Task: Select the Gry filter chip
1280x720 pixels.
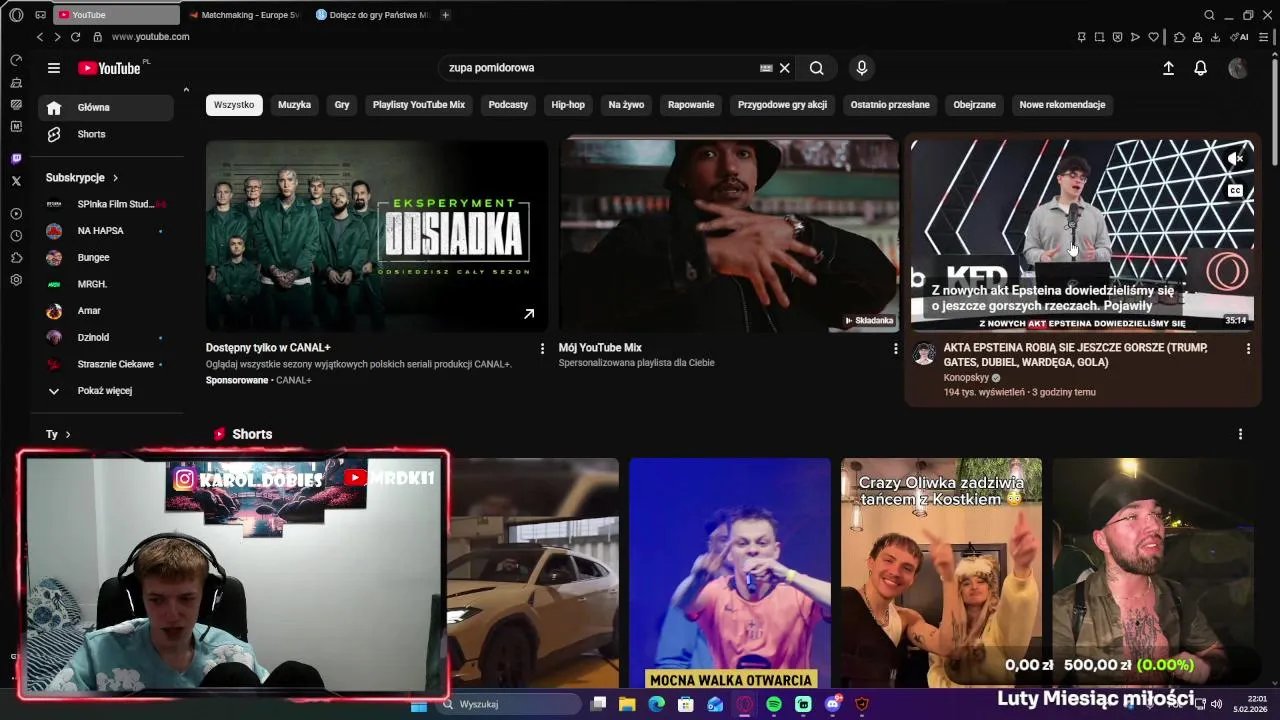Action: pyautogui.click(x=342, y=105)
